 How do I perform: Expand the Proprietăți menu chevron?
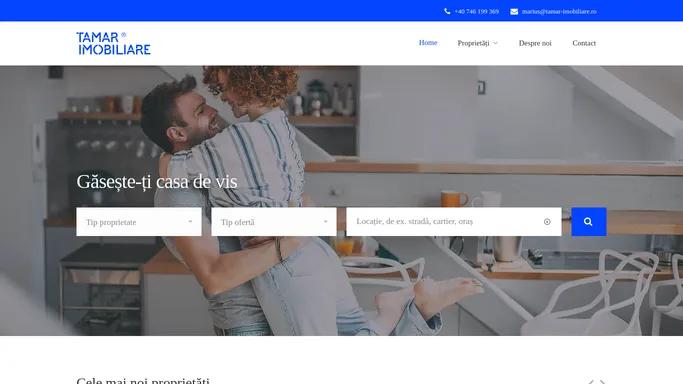pos(495,43)
